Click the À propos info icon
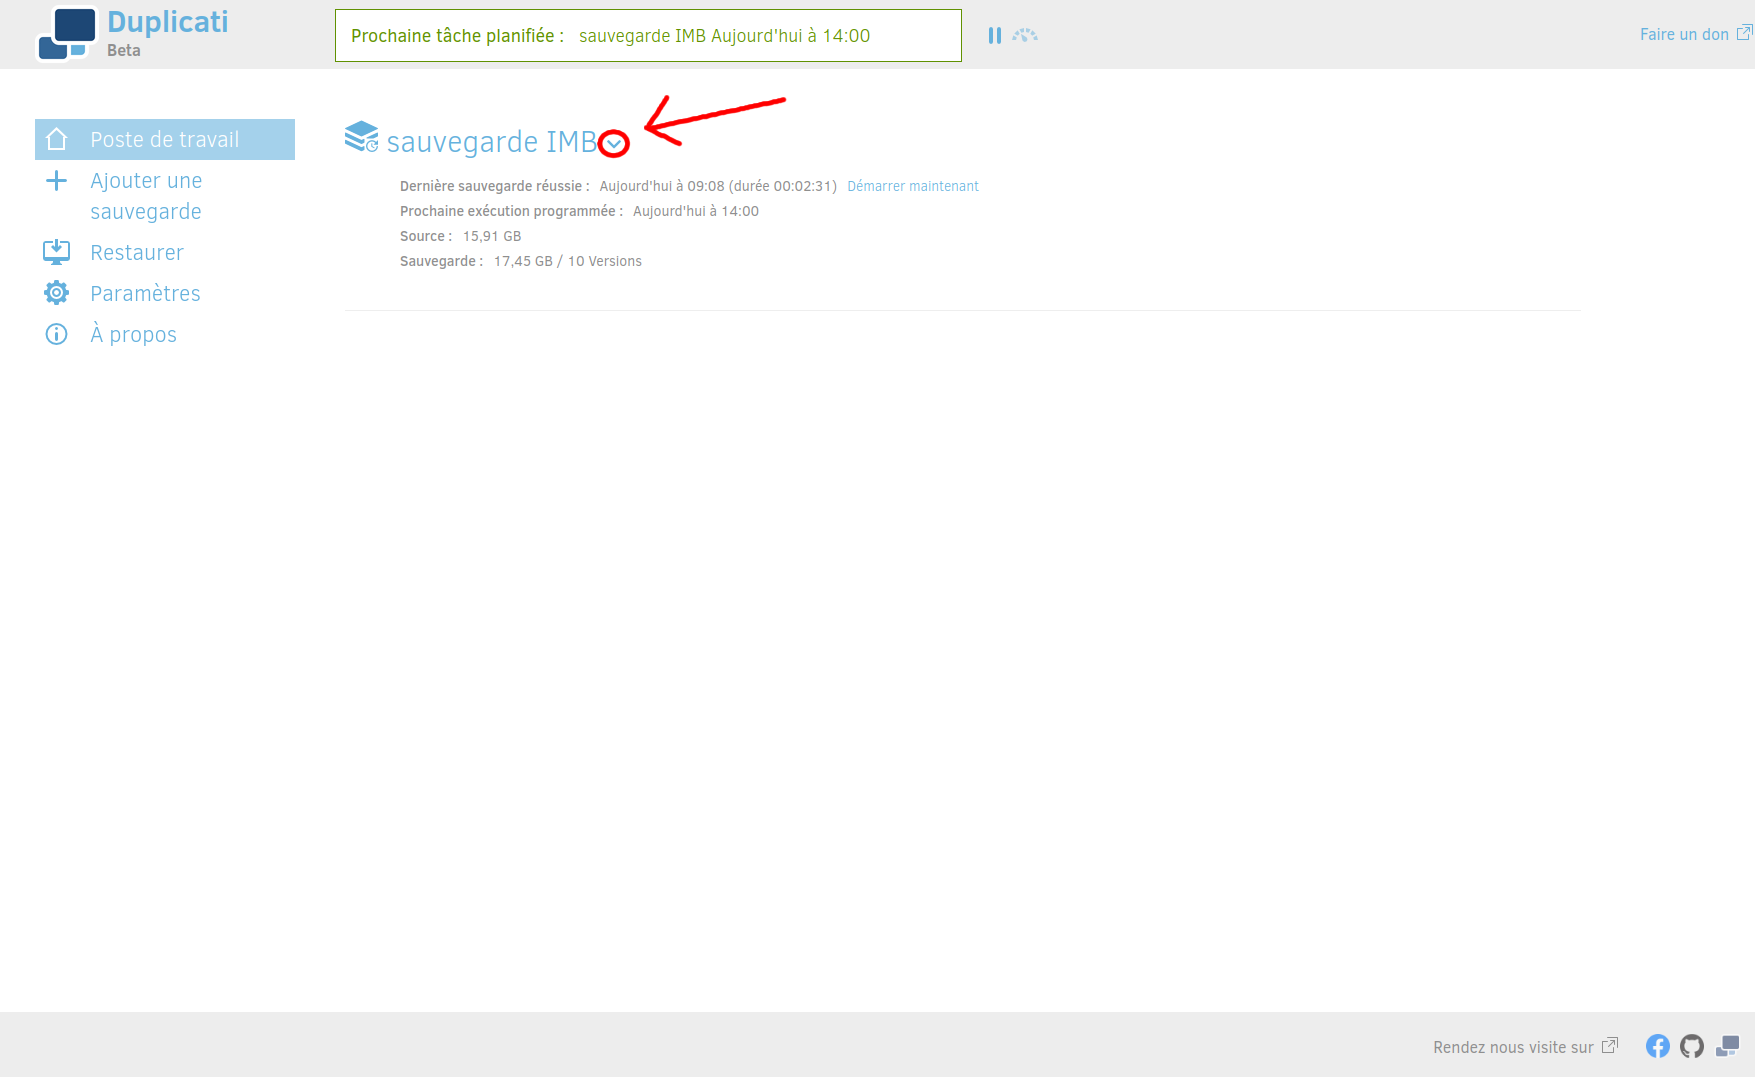Image resolution: width=1755 pixels, height=1077 pixels. 57,334
